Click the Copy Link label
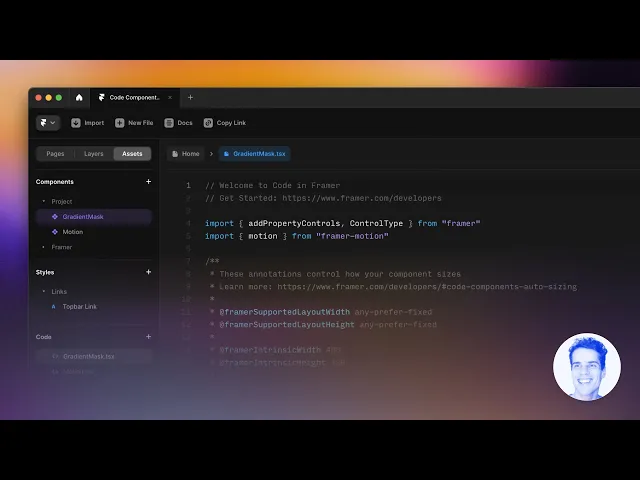The image size is (640, 480). (231, 123)
